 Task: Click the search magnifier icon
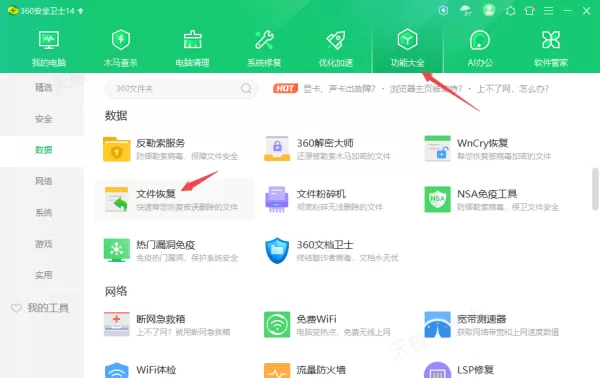246,89
